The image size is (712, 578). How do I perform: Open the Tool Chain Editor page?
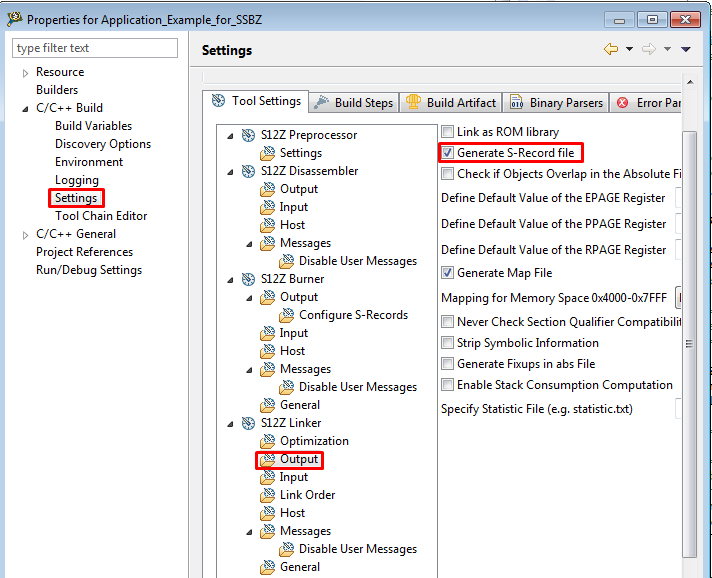point(101,216)
